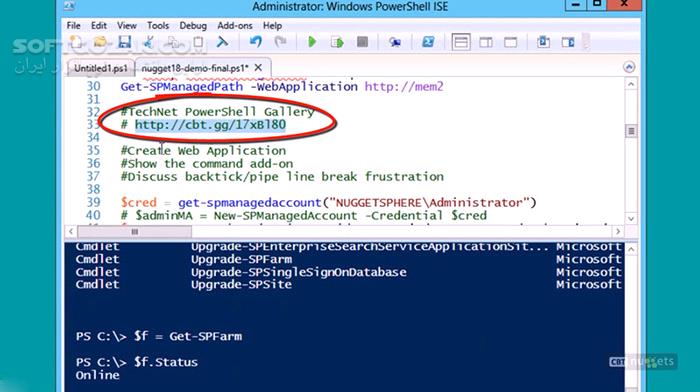
Task: Click the Show Command Add-on icon
Action: [568, 42]
